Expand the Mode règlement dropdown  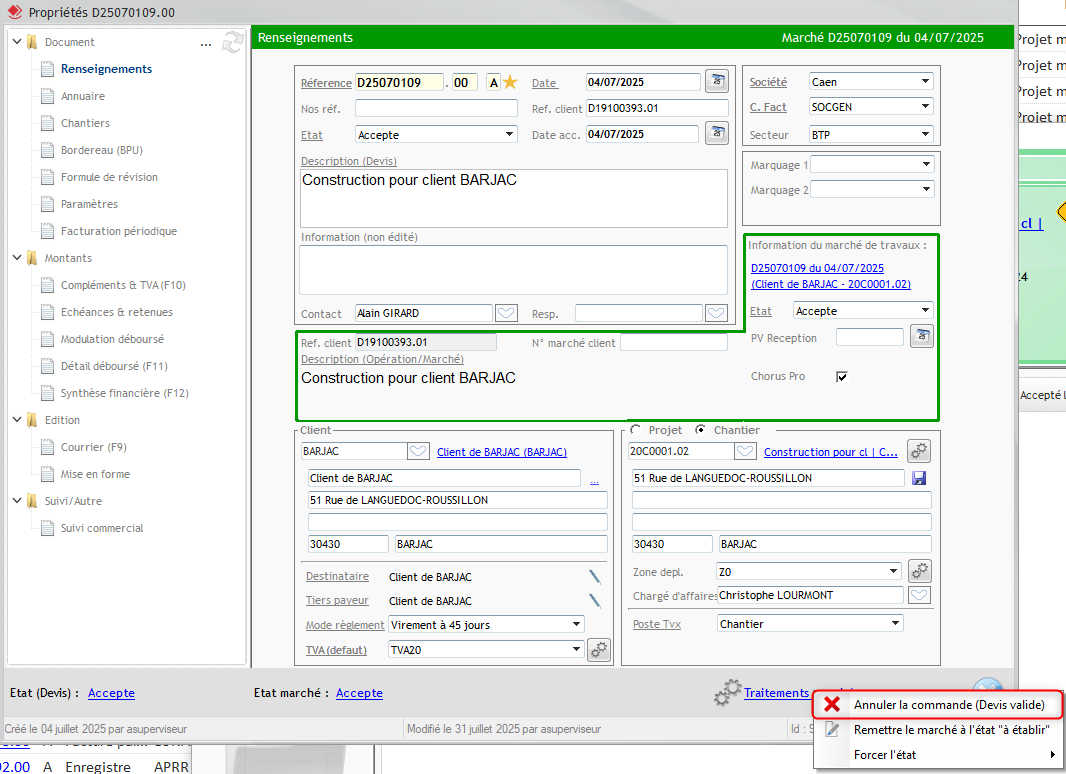pyautogui.click(x=486, y=624)
